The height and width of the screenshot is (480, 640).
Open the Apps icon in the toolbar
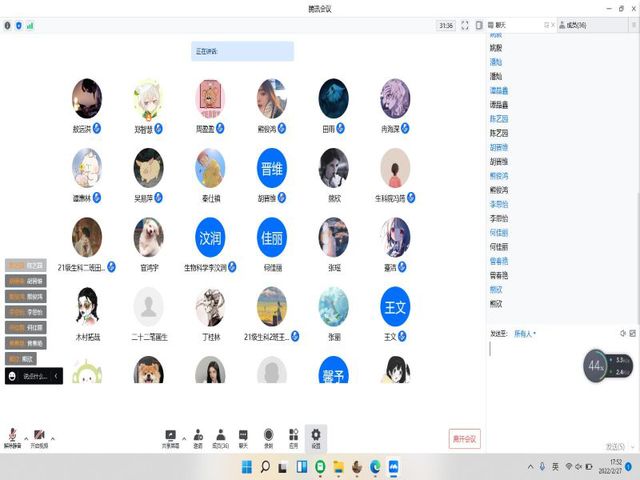(x=293, y=437)
